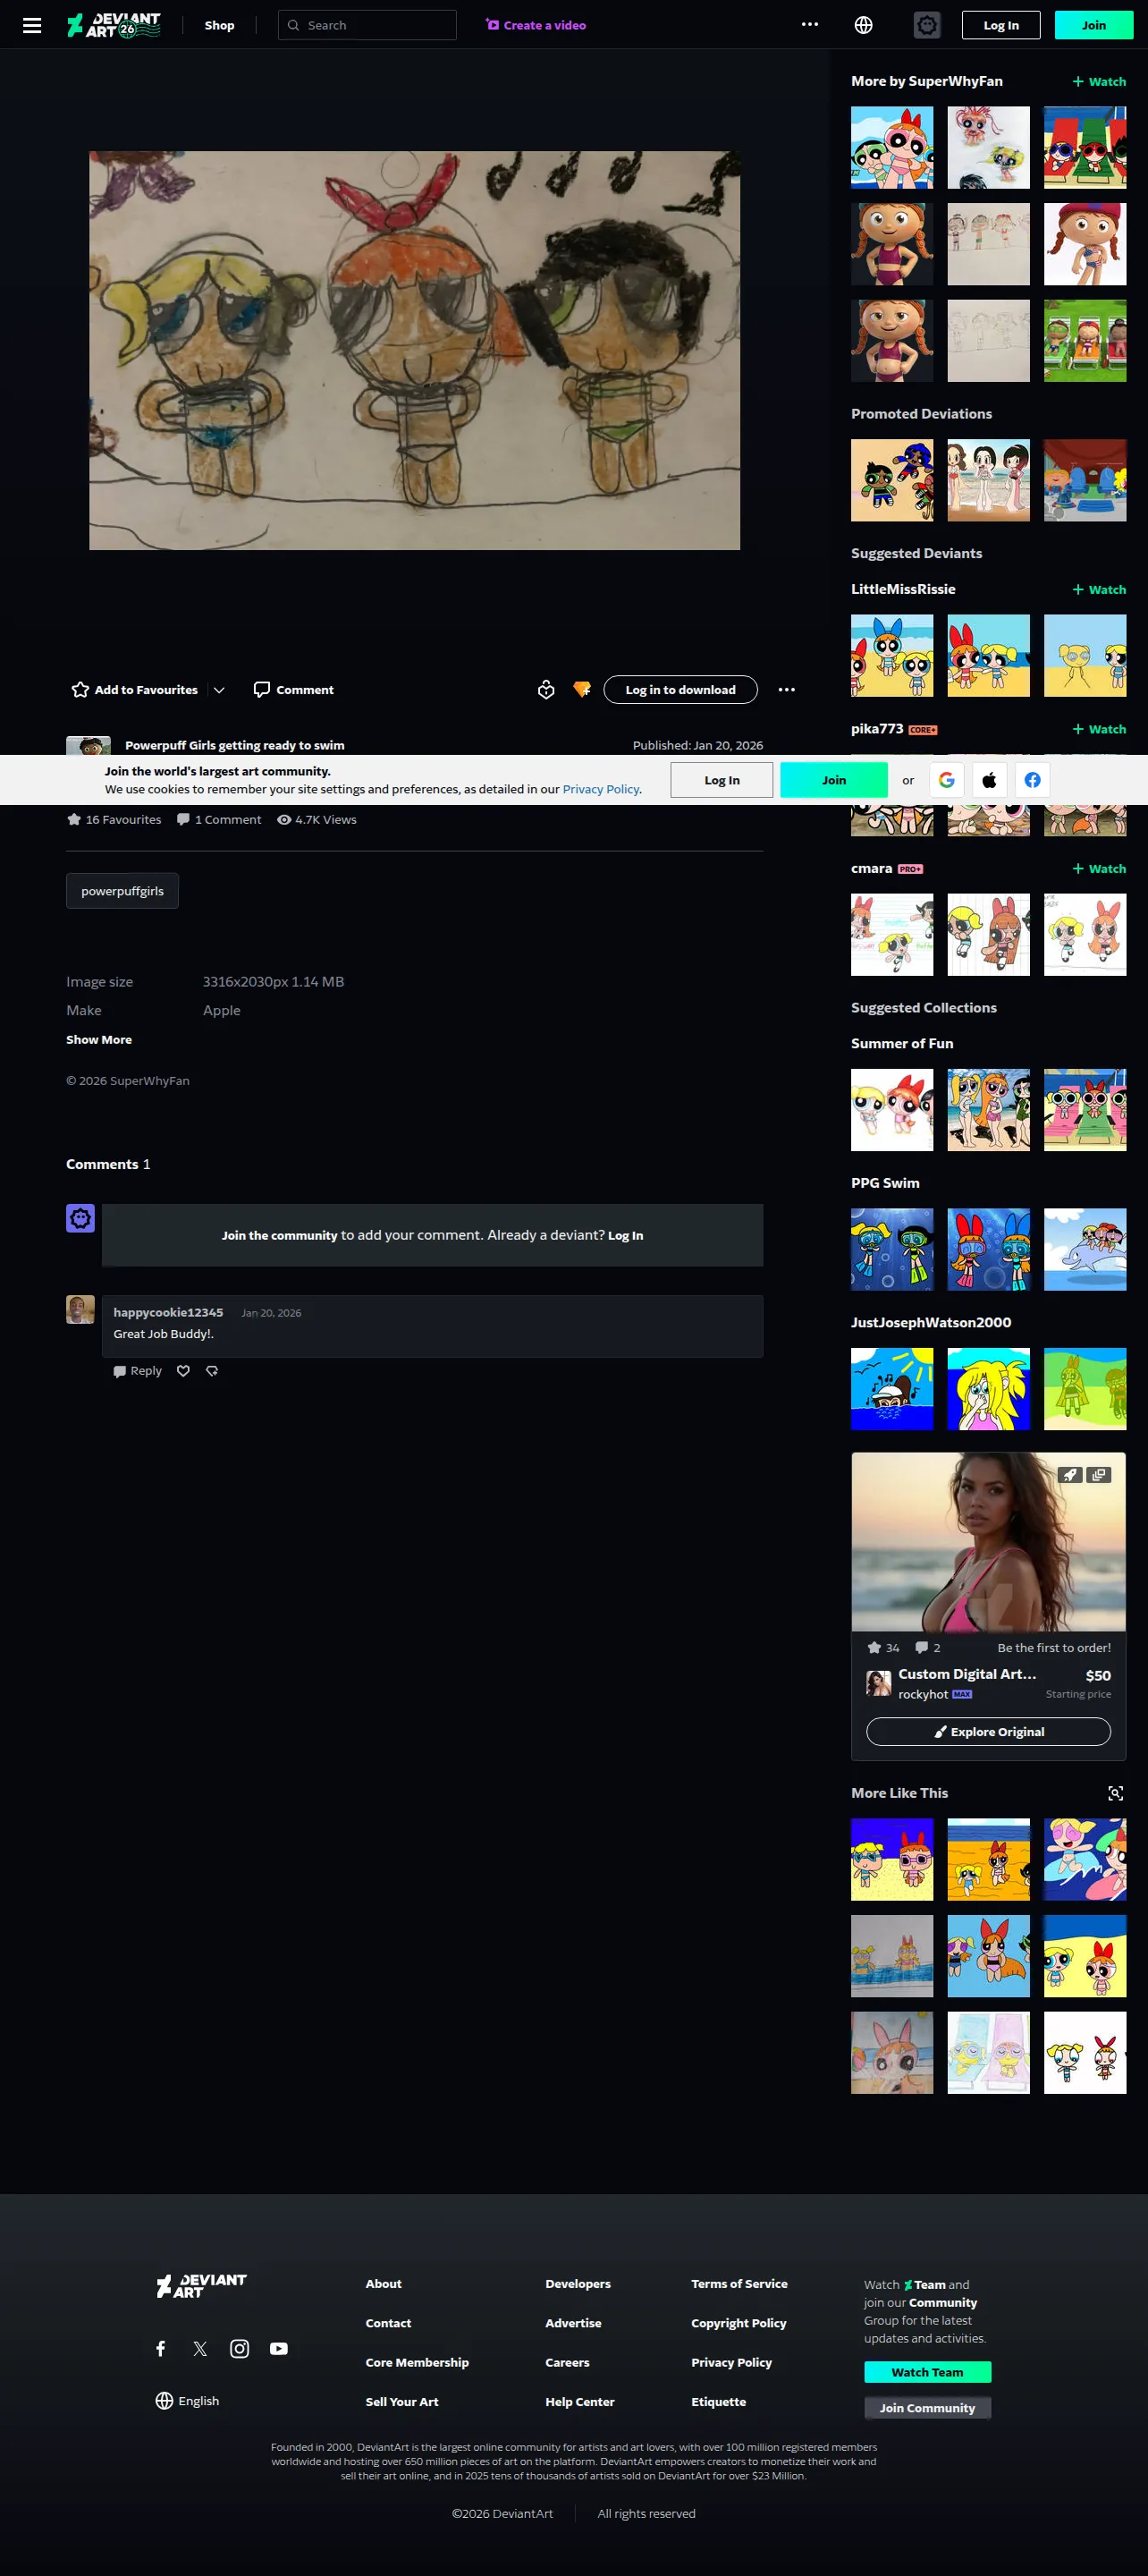Click the views eye icon
The image size is (1148, 2576).
point(284,820)
